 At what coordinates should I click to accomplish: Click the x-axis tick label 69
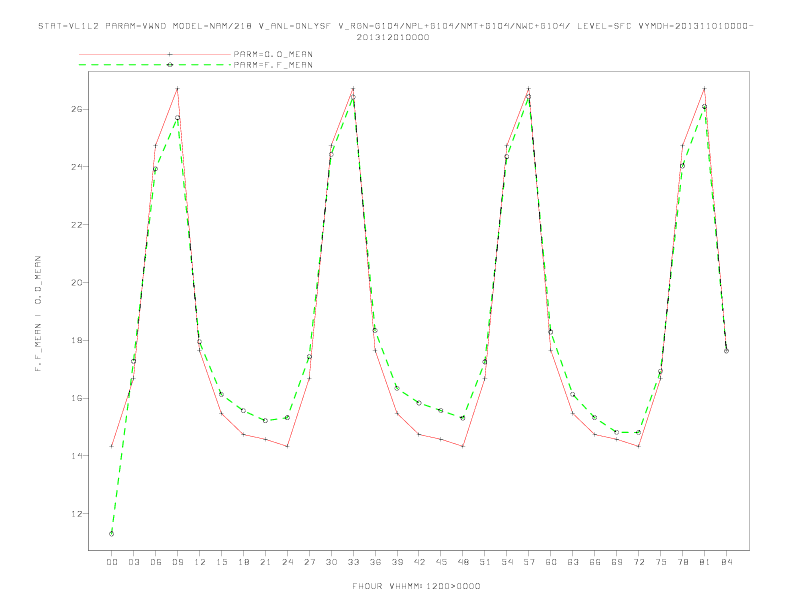click(x=617, y=562)
